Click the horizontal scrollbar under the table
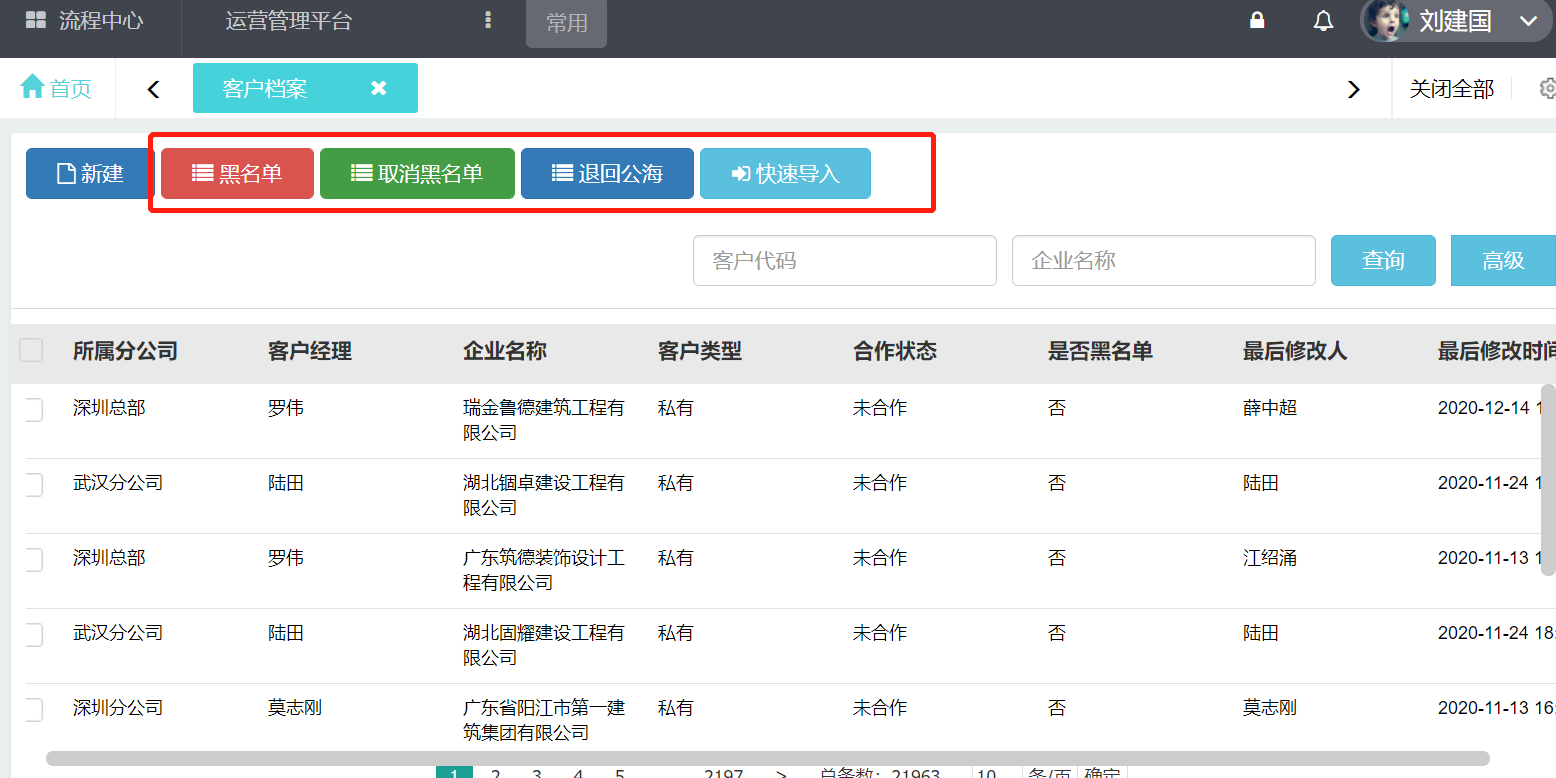1556x778 pixels. (767, 758)
